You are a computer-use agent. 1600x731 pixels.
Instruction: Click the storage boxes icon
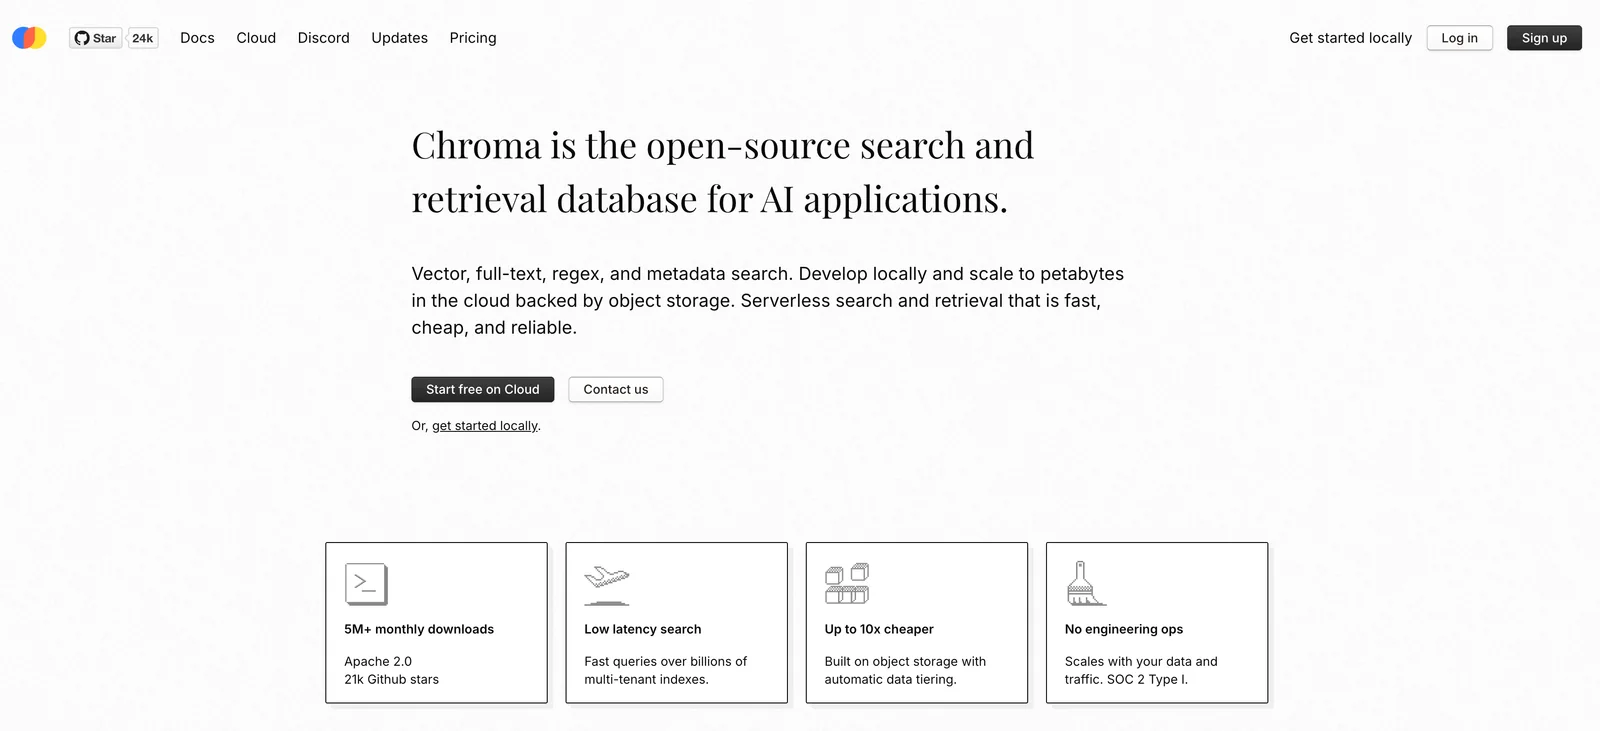tap(847, 584)
